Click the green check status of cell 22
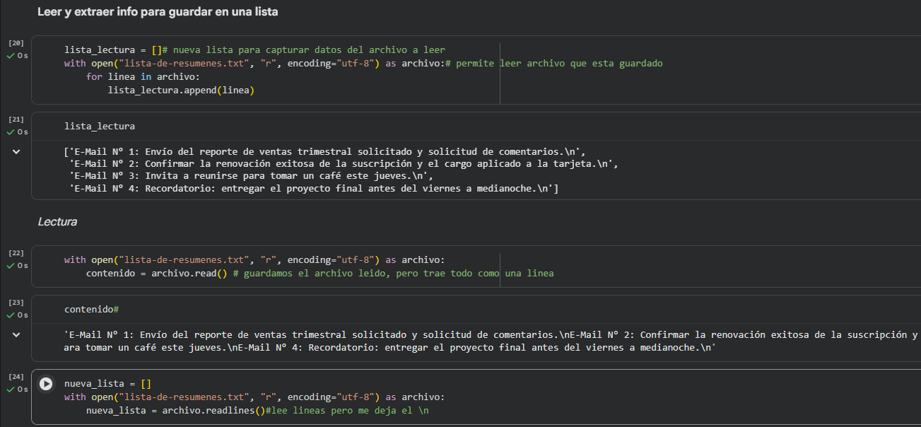 pos(11,265)
